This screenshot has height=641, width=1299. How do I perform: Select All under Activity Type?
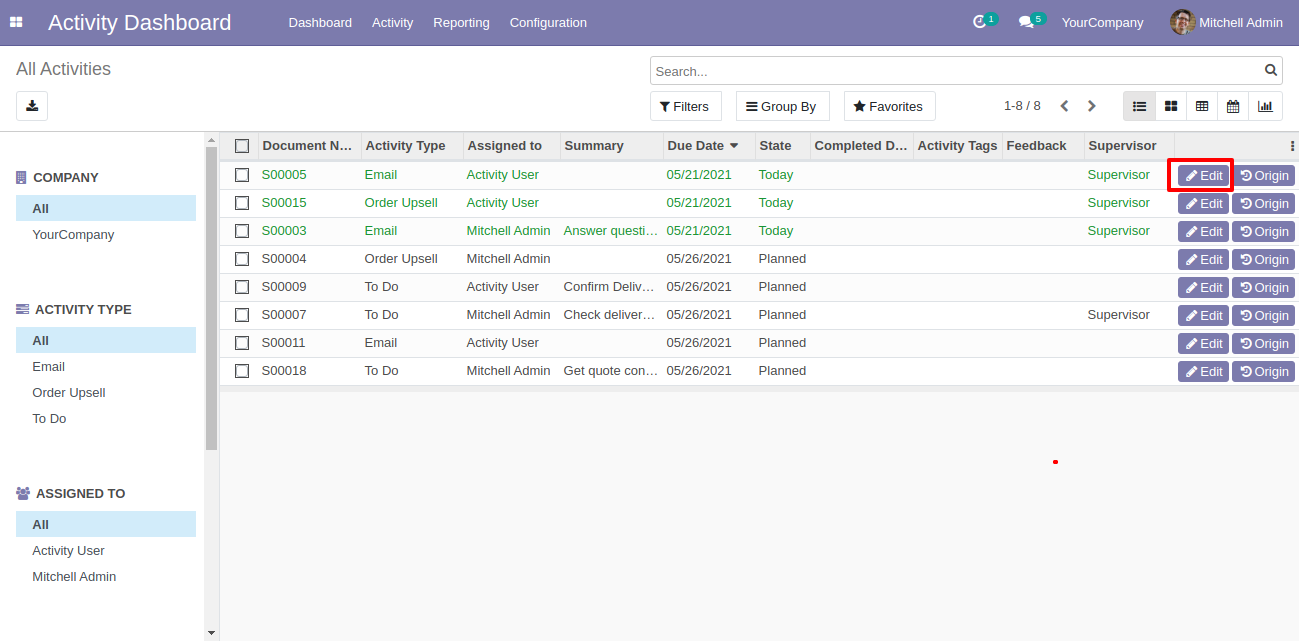click(106, 341)
